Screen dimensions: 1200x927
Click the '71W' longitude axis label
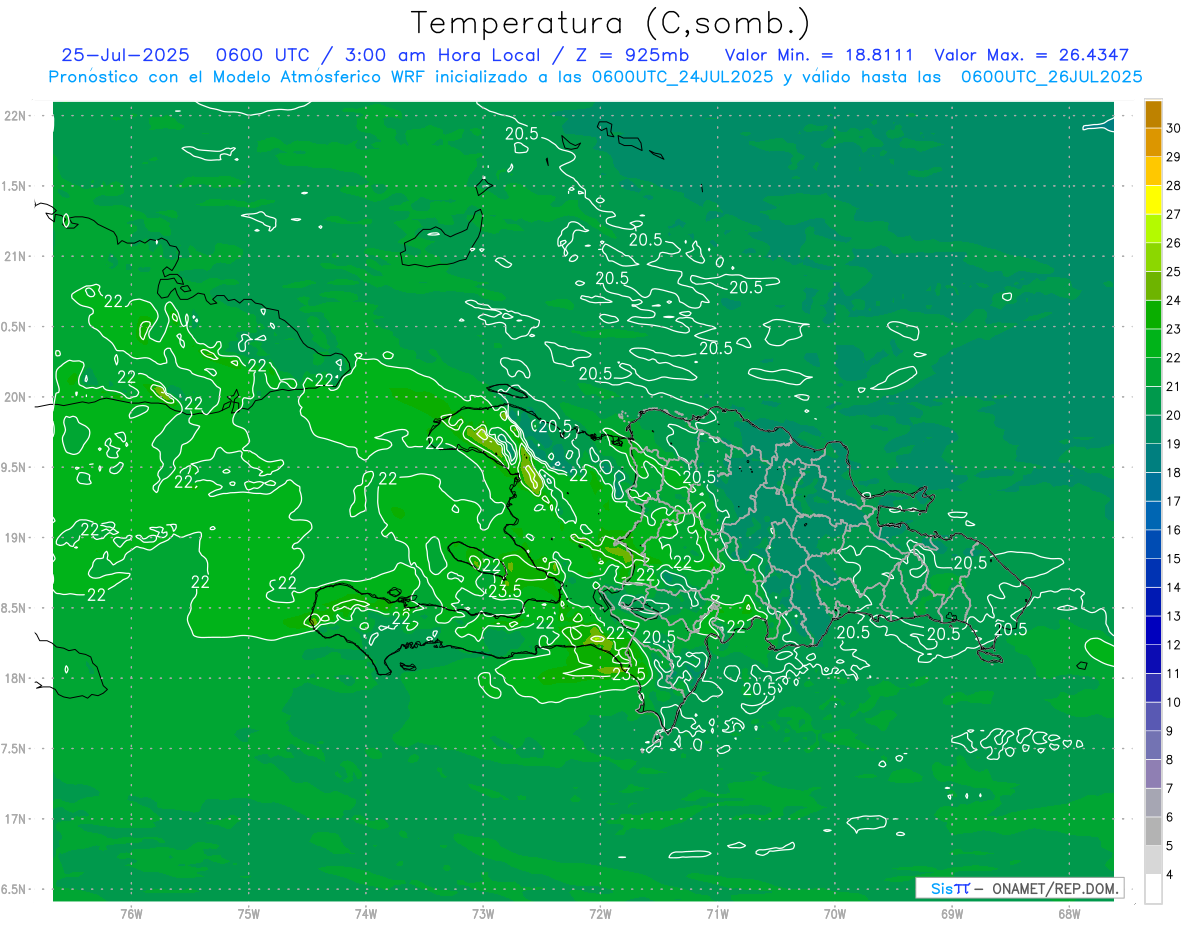(718, 913)
